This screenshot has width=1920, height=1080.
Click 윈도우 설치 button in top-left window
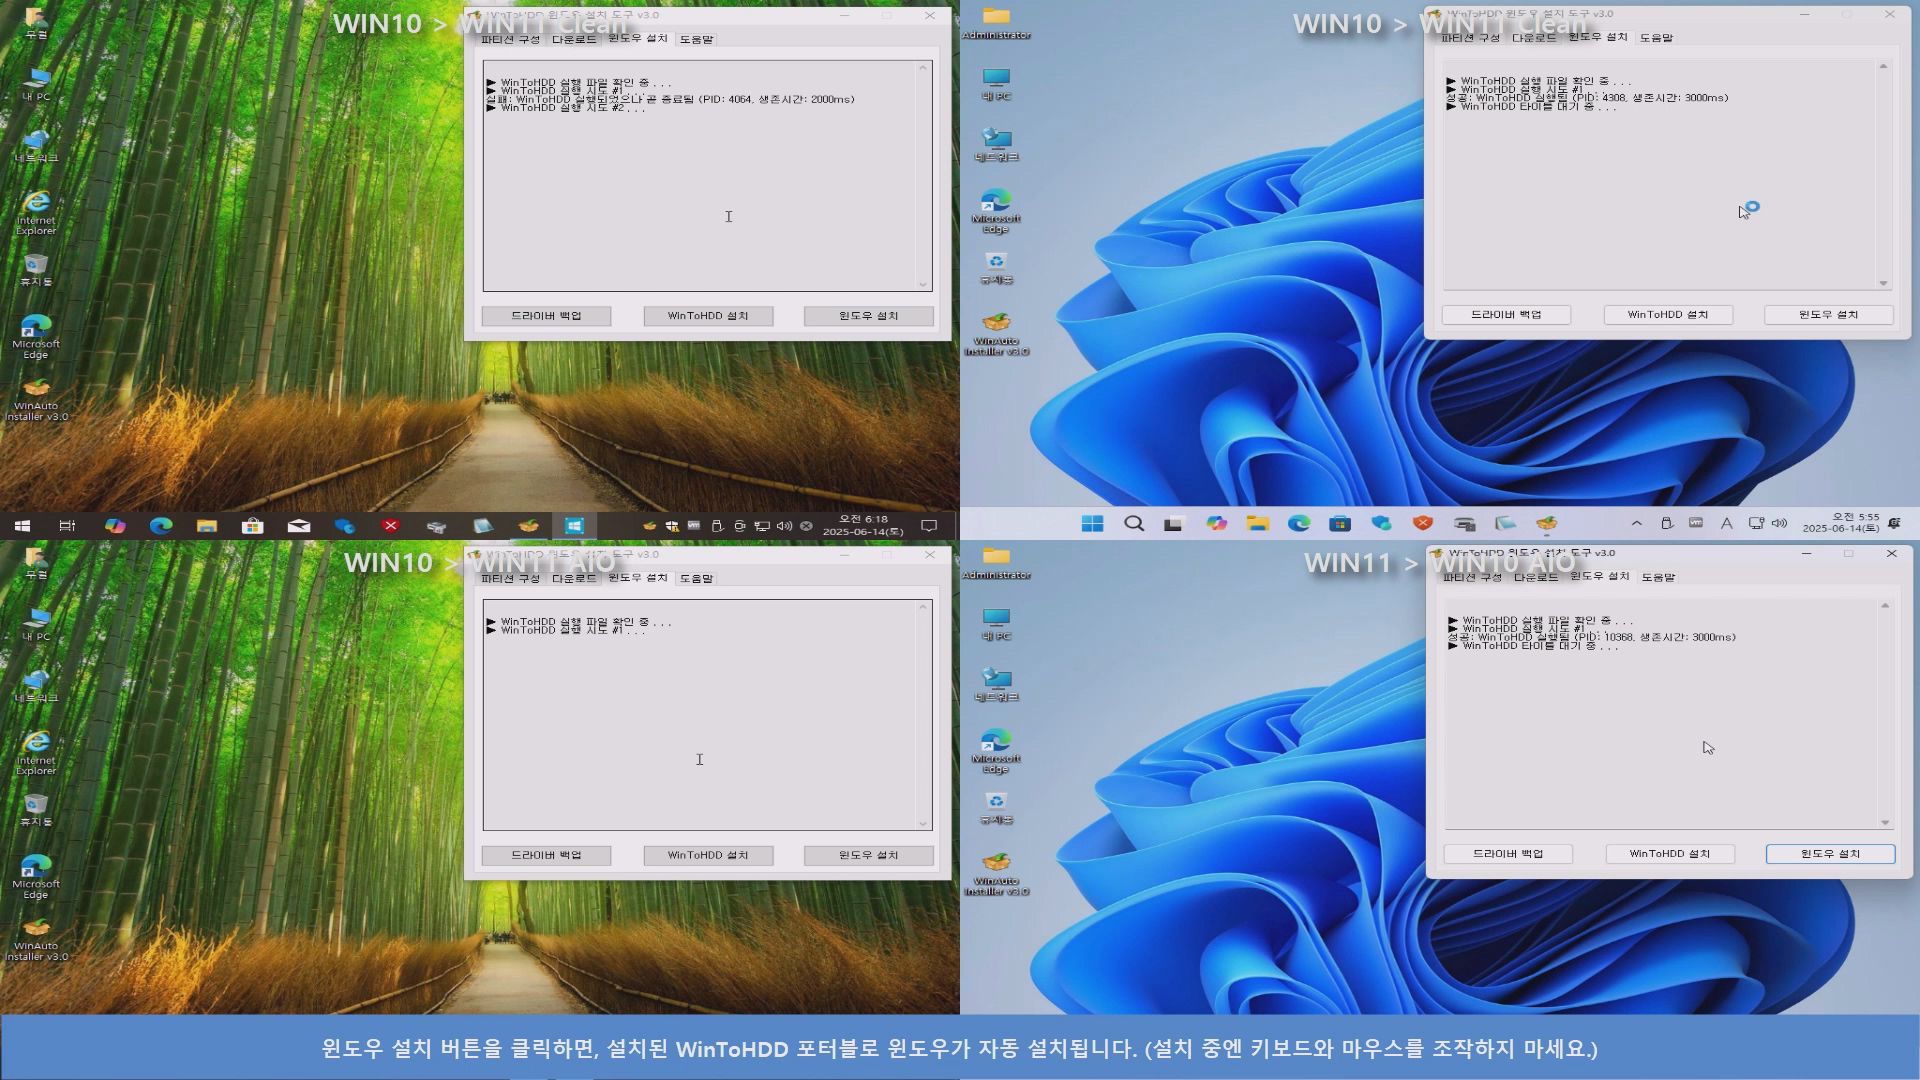pyautogui.click(x=869, y=316)
